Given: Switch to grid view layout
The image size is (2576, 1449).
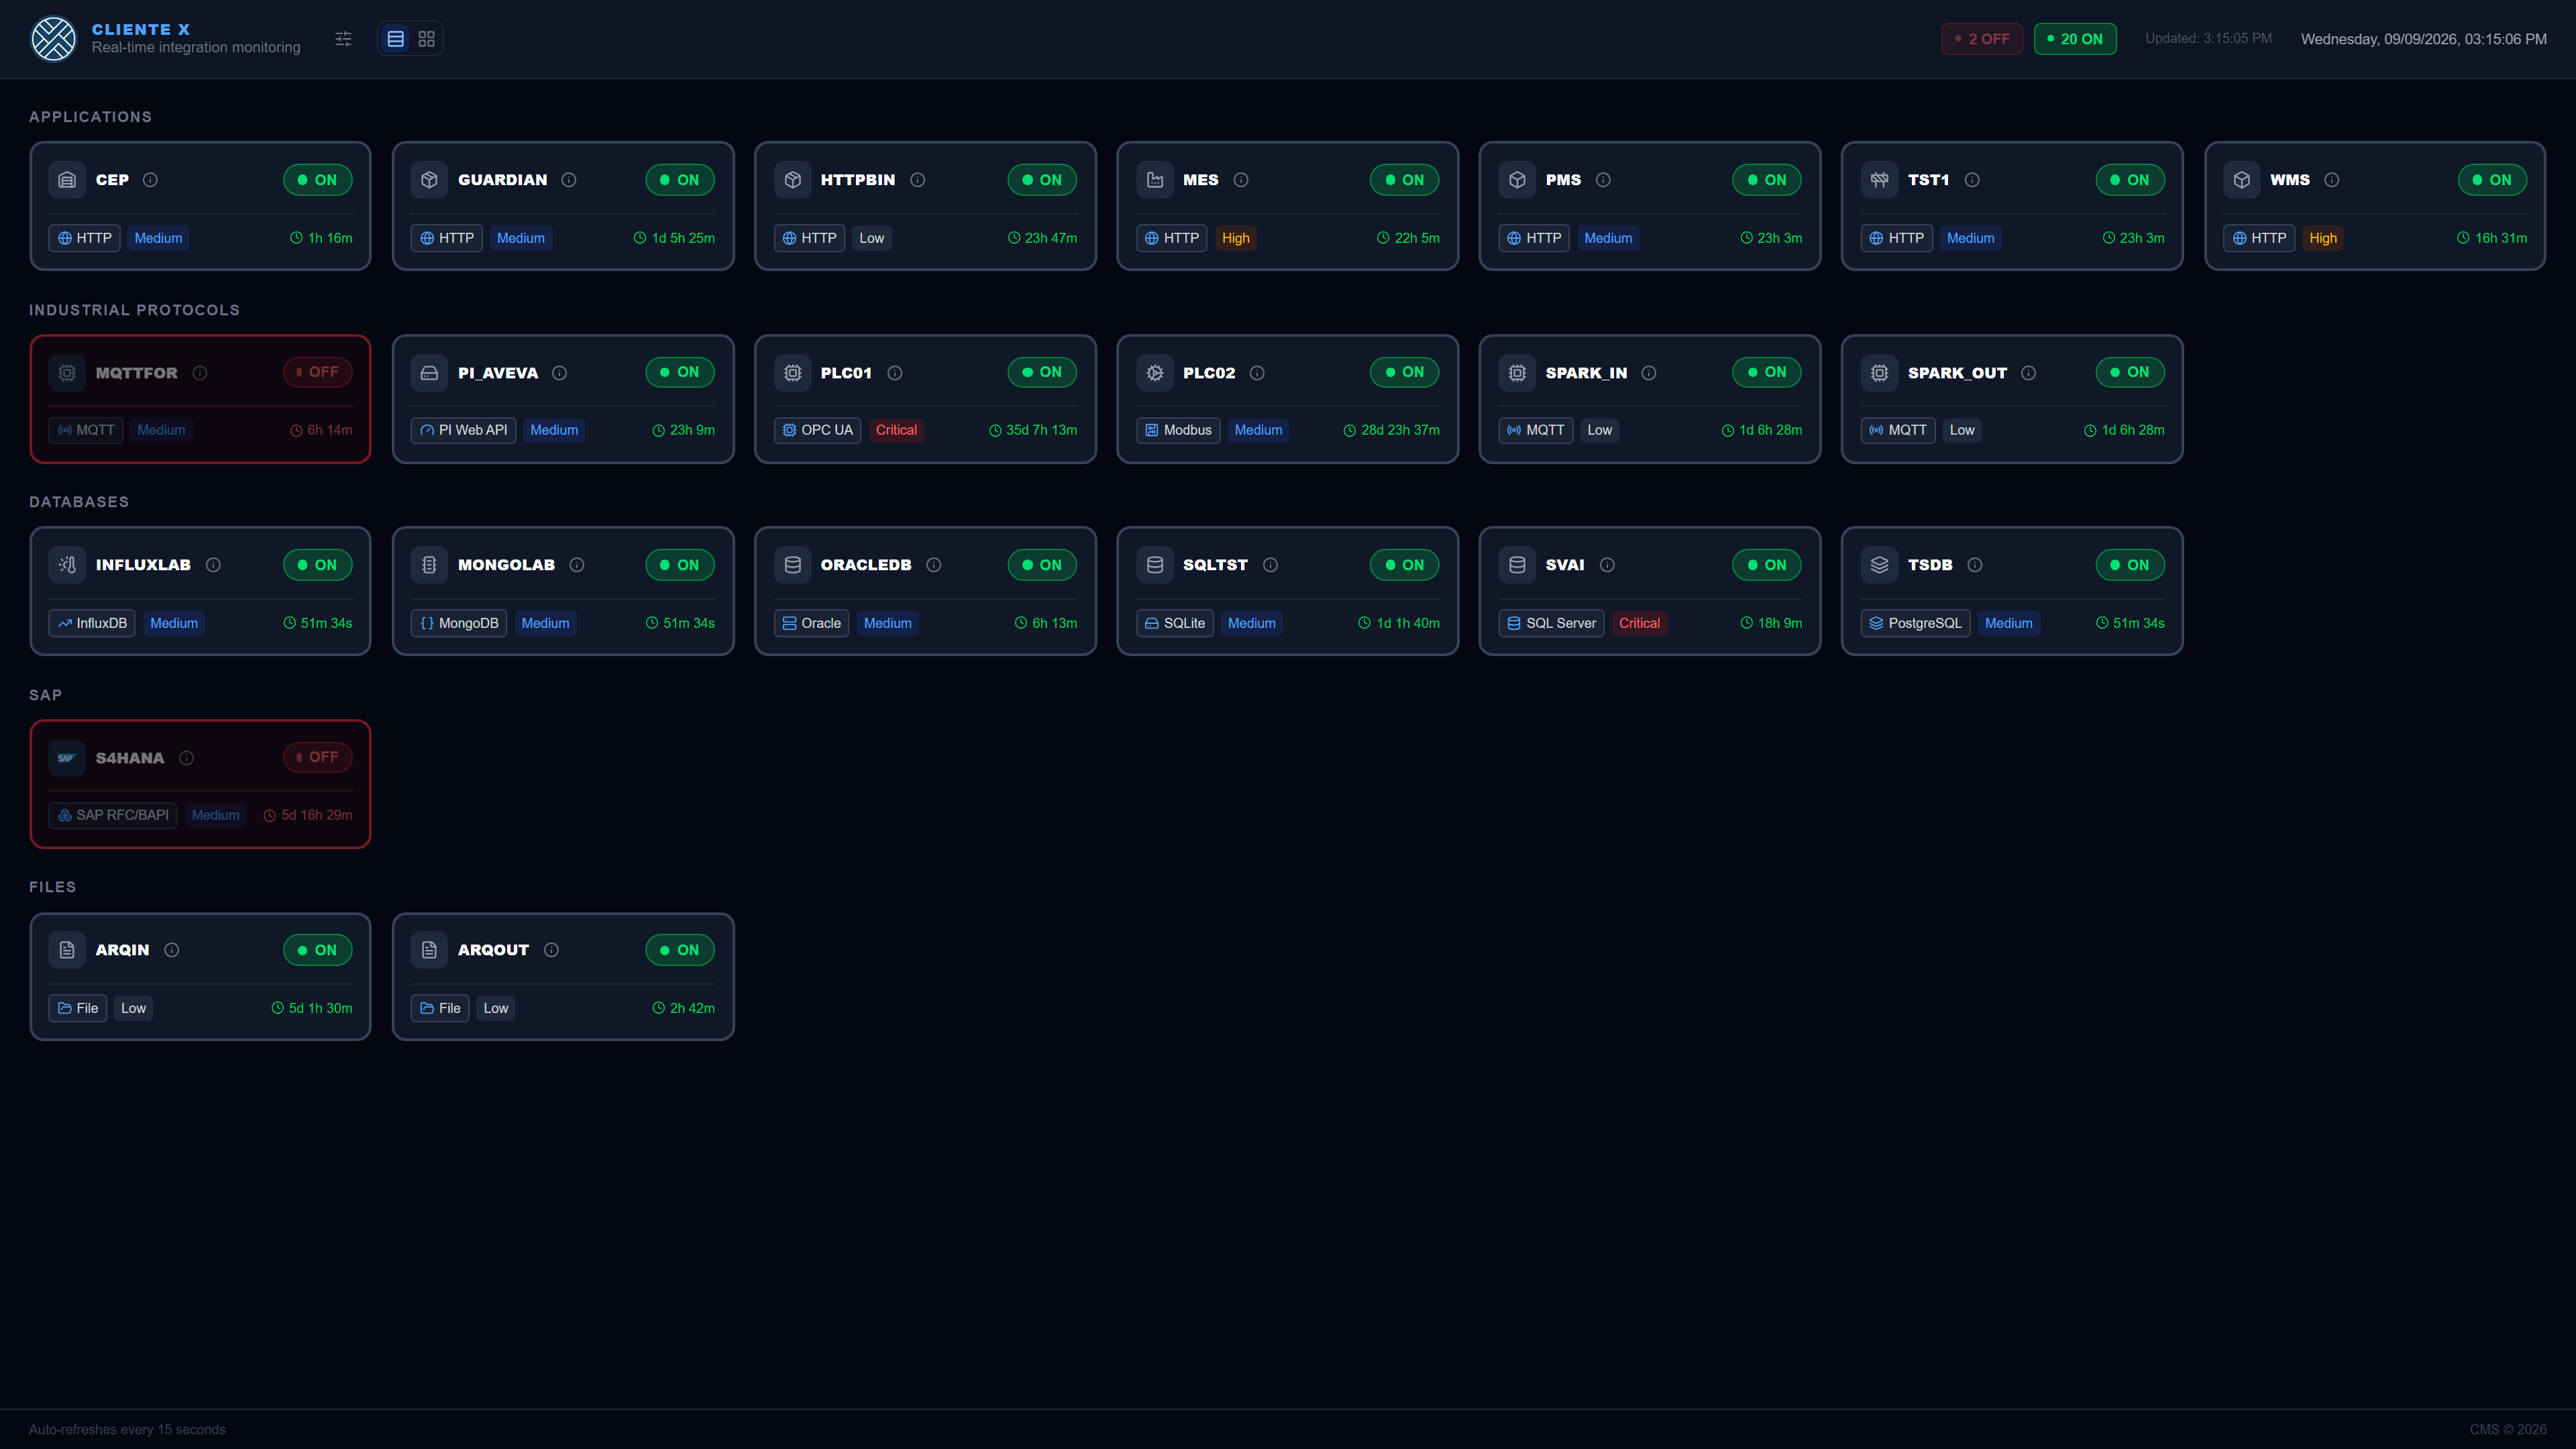Looking at the screenshot, I should pos(427,39).
